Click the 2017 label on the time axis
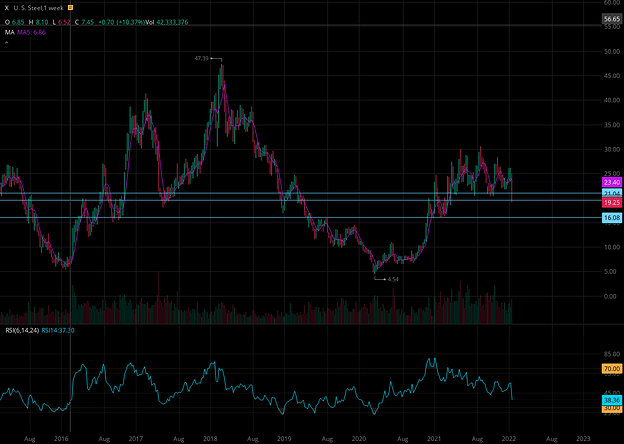624x444 pixels. [x=136, y=439]
